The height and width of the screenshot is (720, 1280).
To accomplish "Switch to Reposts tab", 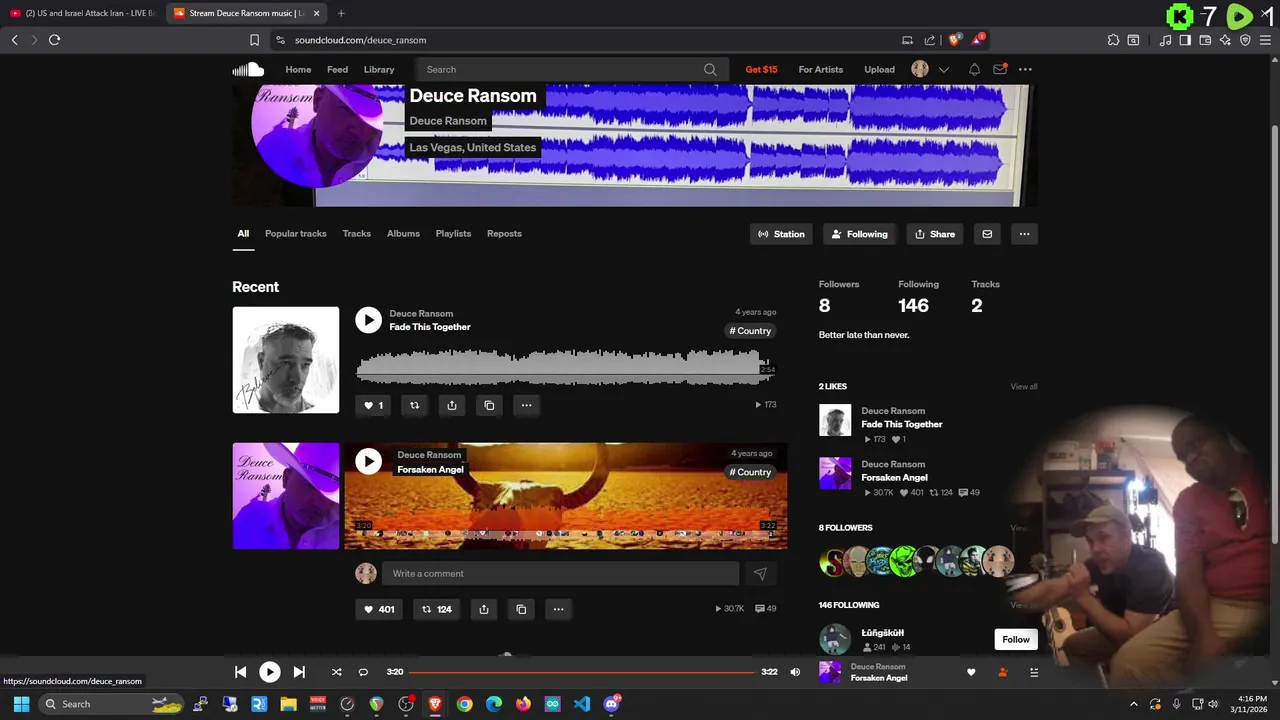I will 504,234.
